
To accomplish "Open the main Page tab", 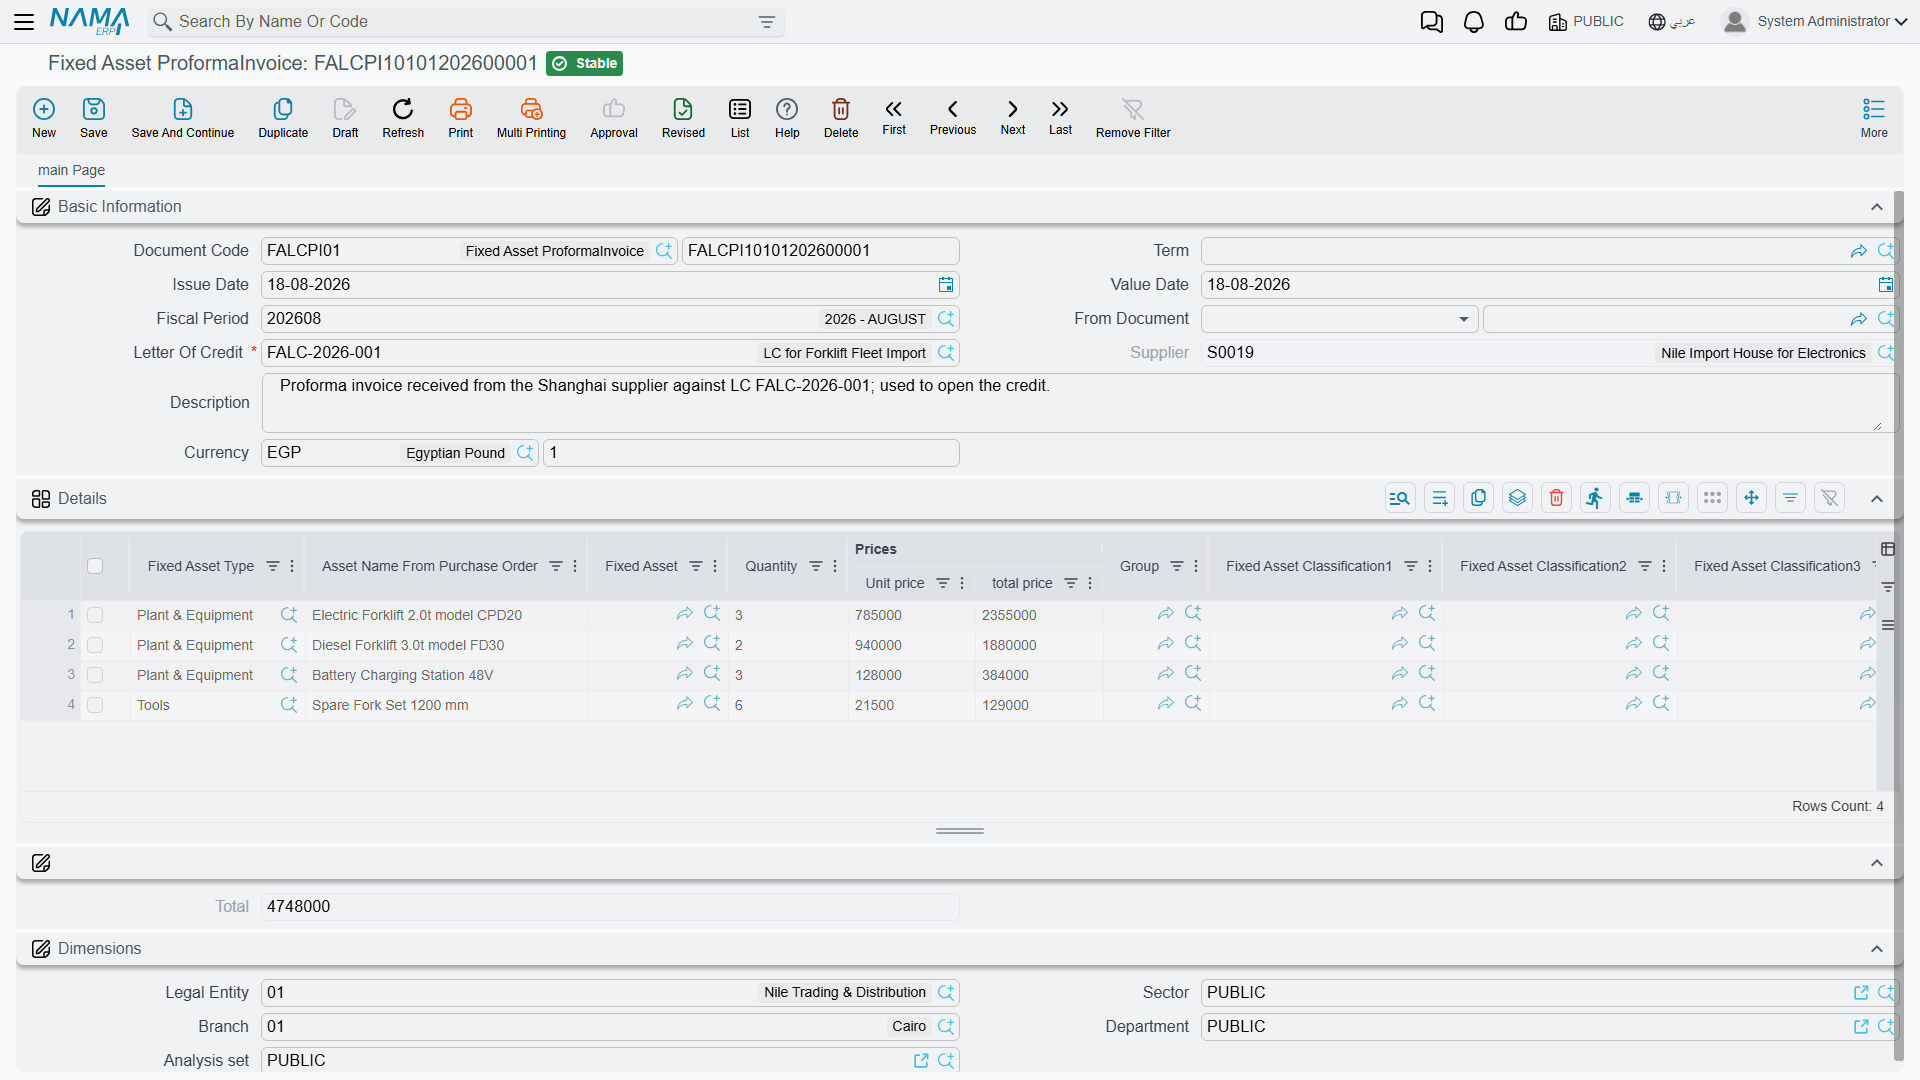I will 71,170.
